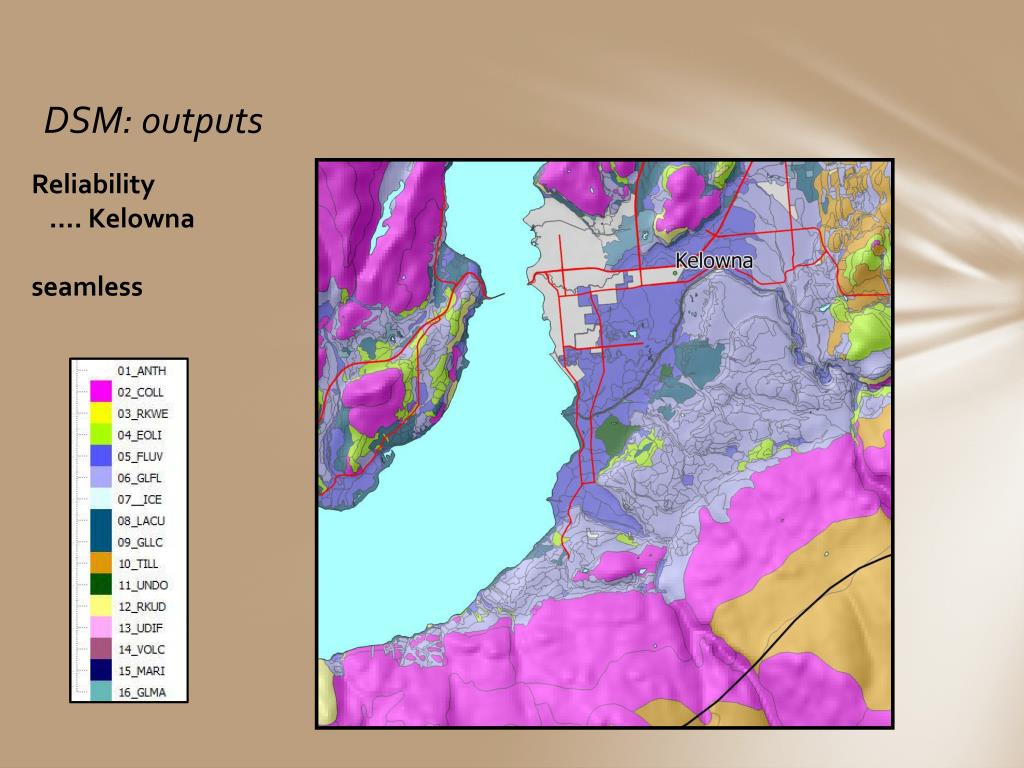This screenshot has width=1024, height=768.
Task: Click the dark green polygon near the lakeshore
Action: point(616,437)
